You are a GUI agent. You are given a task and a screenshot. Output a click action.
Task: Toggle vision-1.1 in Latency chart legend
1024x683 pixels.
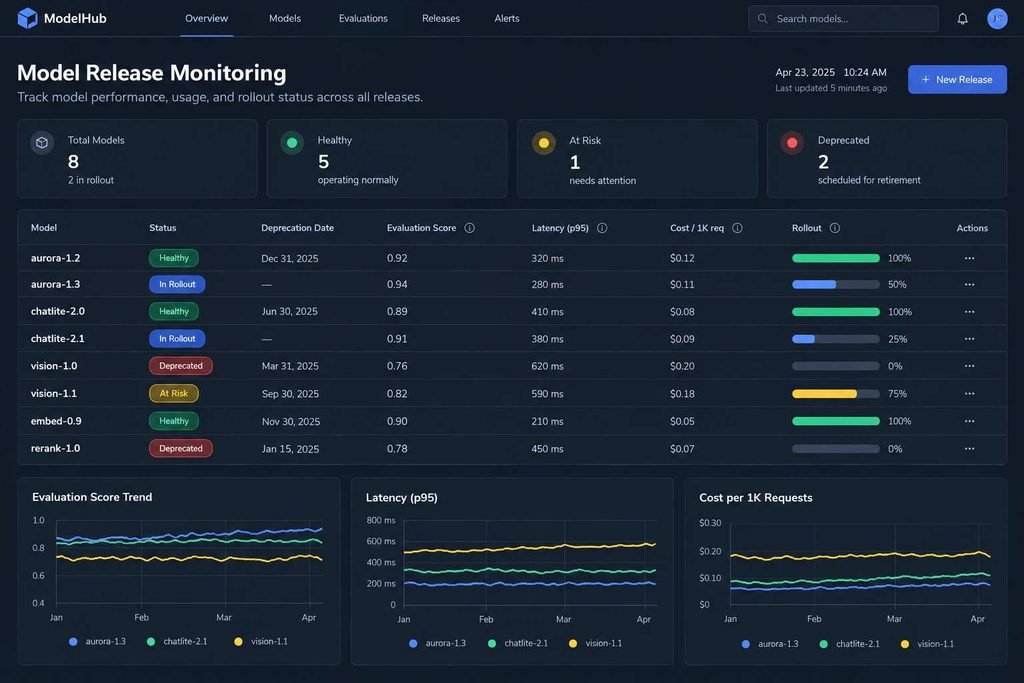pyautogui.click(x=595, y=643)
